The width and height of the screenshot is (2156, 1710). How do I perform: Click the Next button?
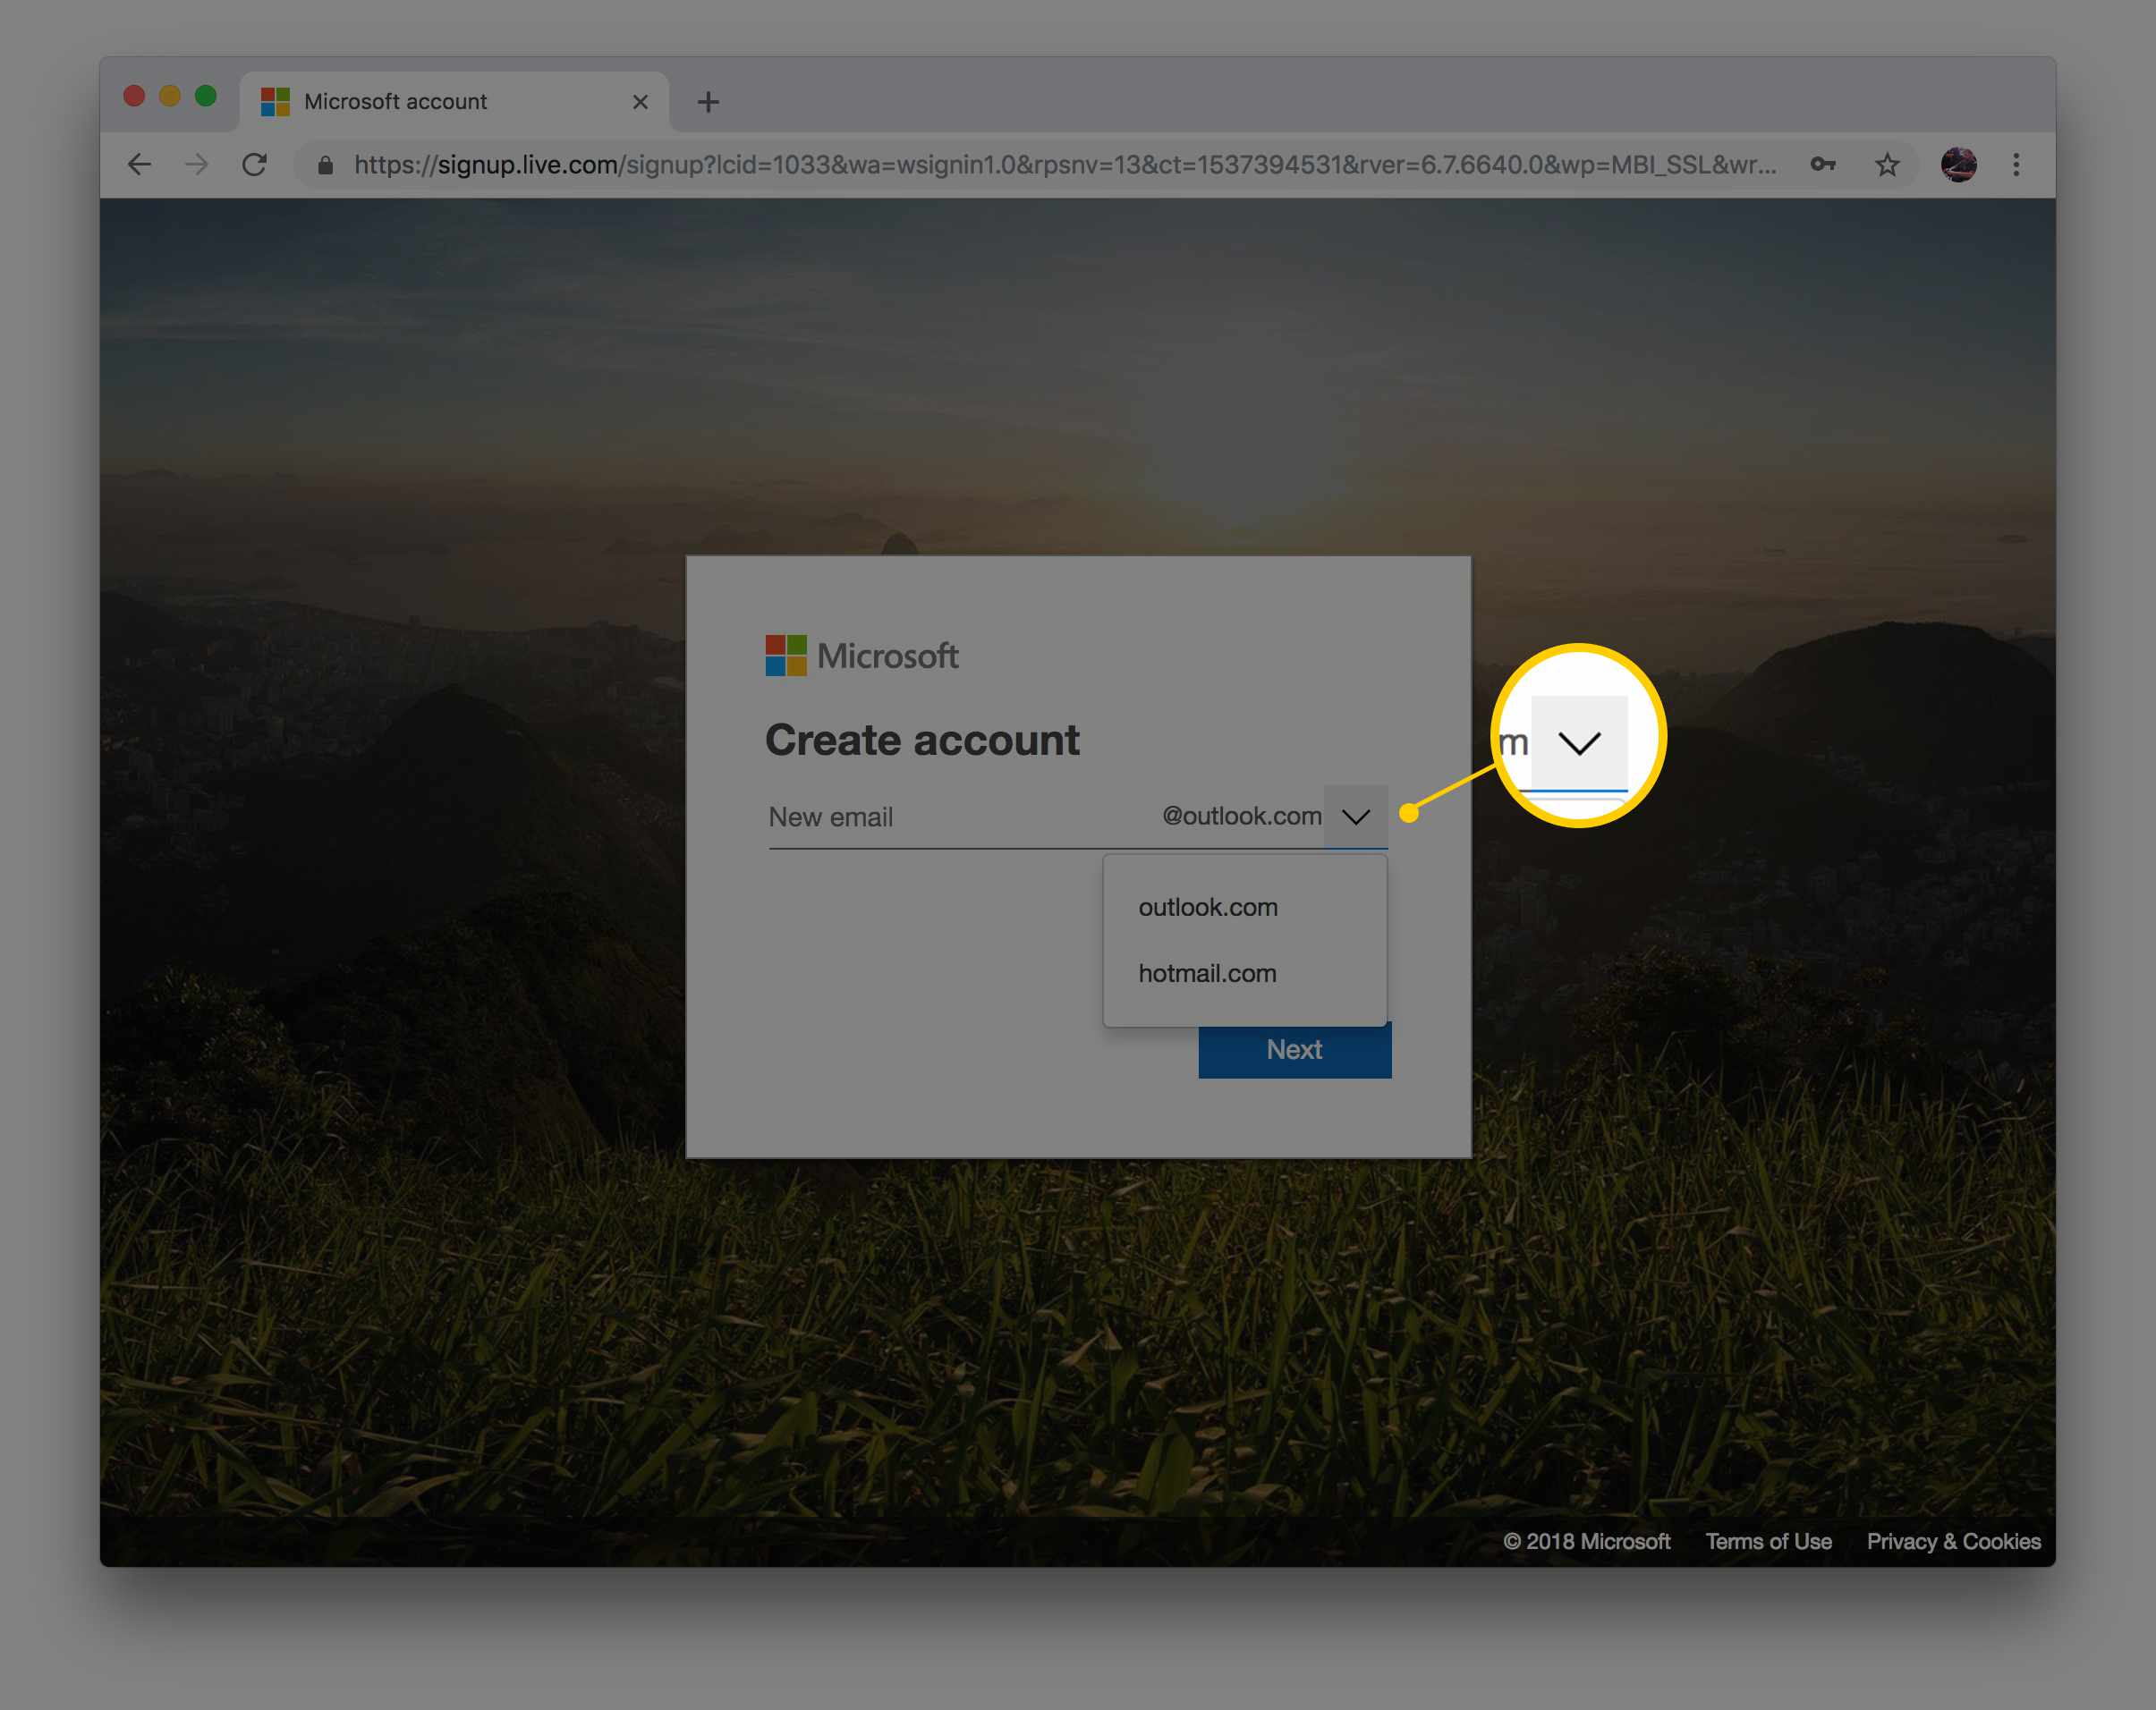pos(1294,1049)
